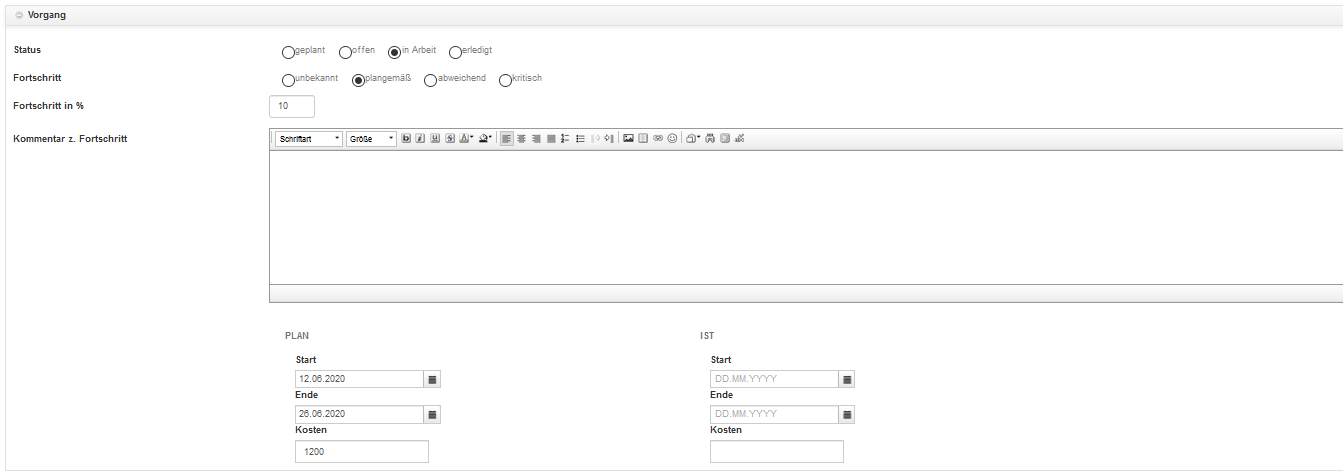This screenshot has height=476, width=1343.
Task: Apply underline formatting in editor toolbar
Action: 436,139
